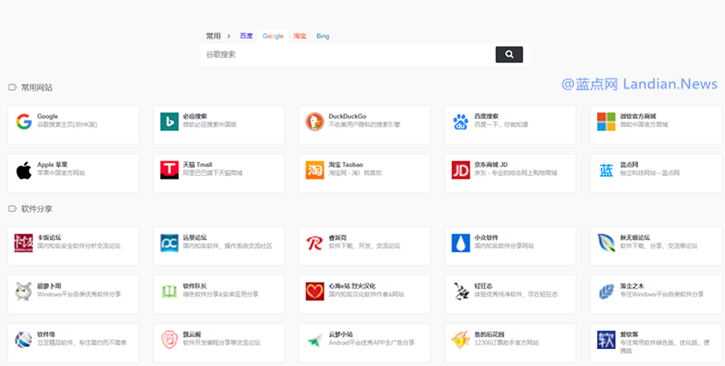The height and width of the screenshot is (366, 725).
Task: Click the 谷歌搜索主页(非HK版) description text
Action: (x=67, y=125)
